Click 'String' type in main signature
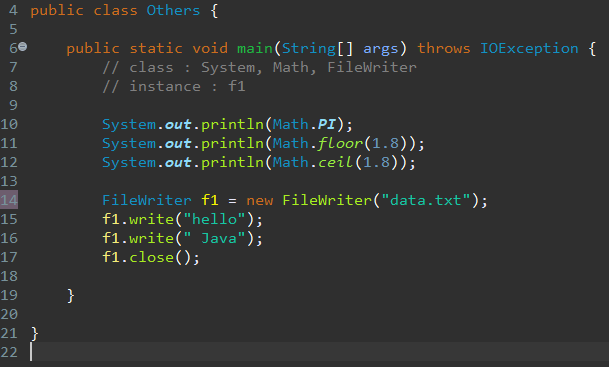609x367 pixels. point(308,49)
